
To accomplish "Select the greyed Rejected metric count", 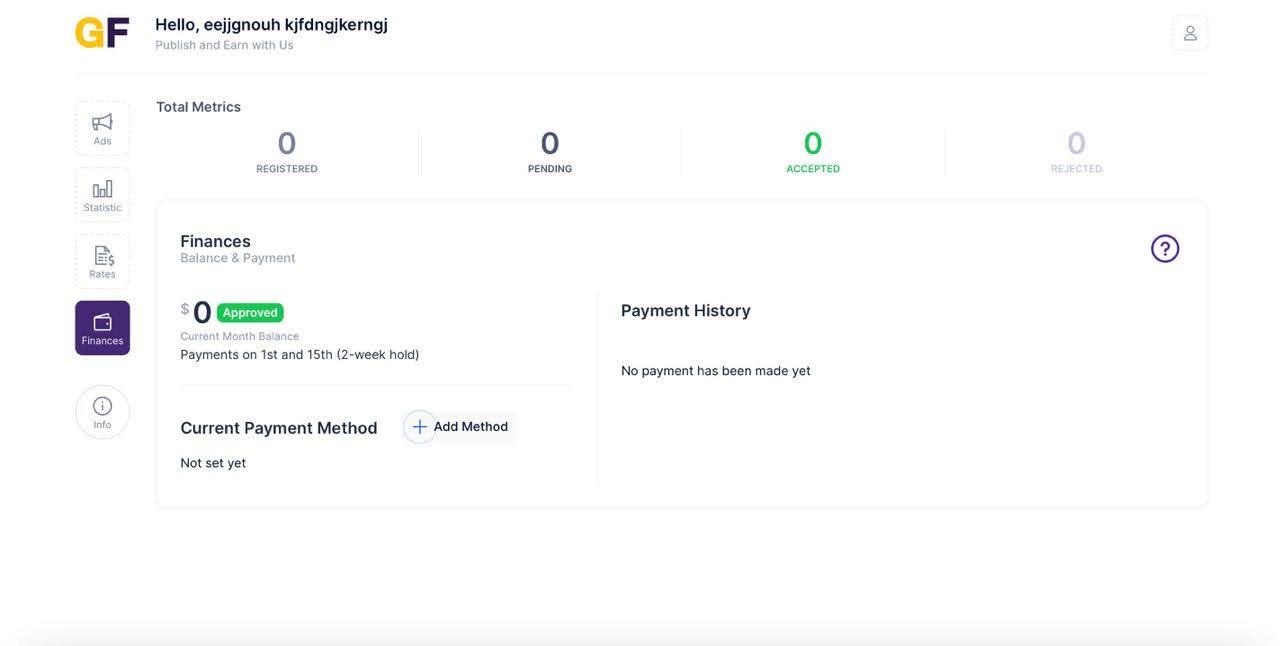I will (1077, 143).
